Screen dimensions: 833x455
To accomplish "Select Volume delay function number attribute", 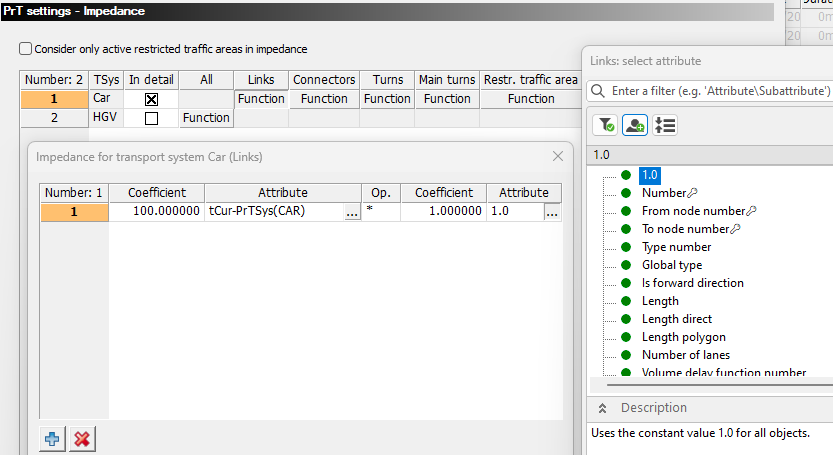I will coord(724,373).
